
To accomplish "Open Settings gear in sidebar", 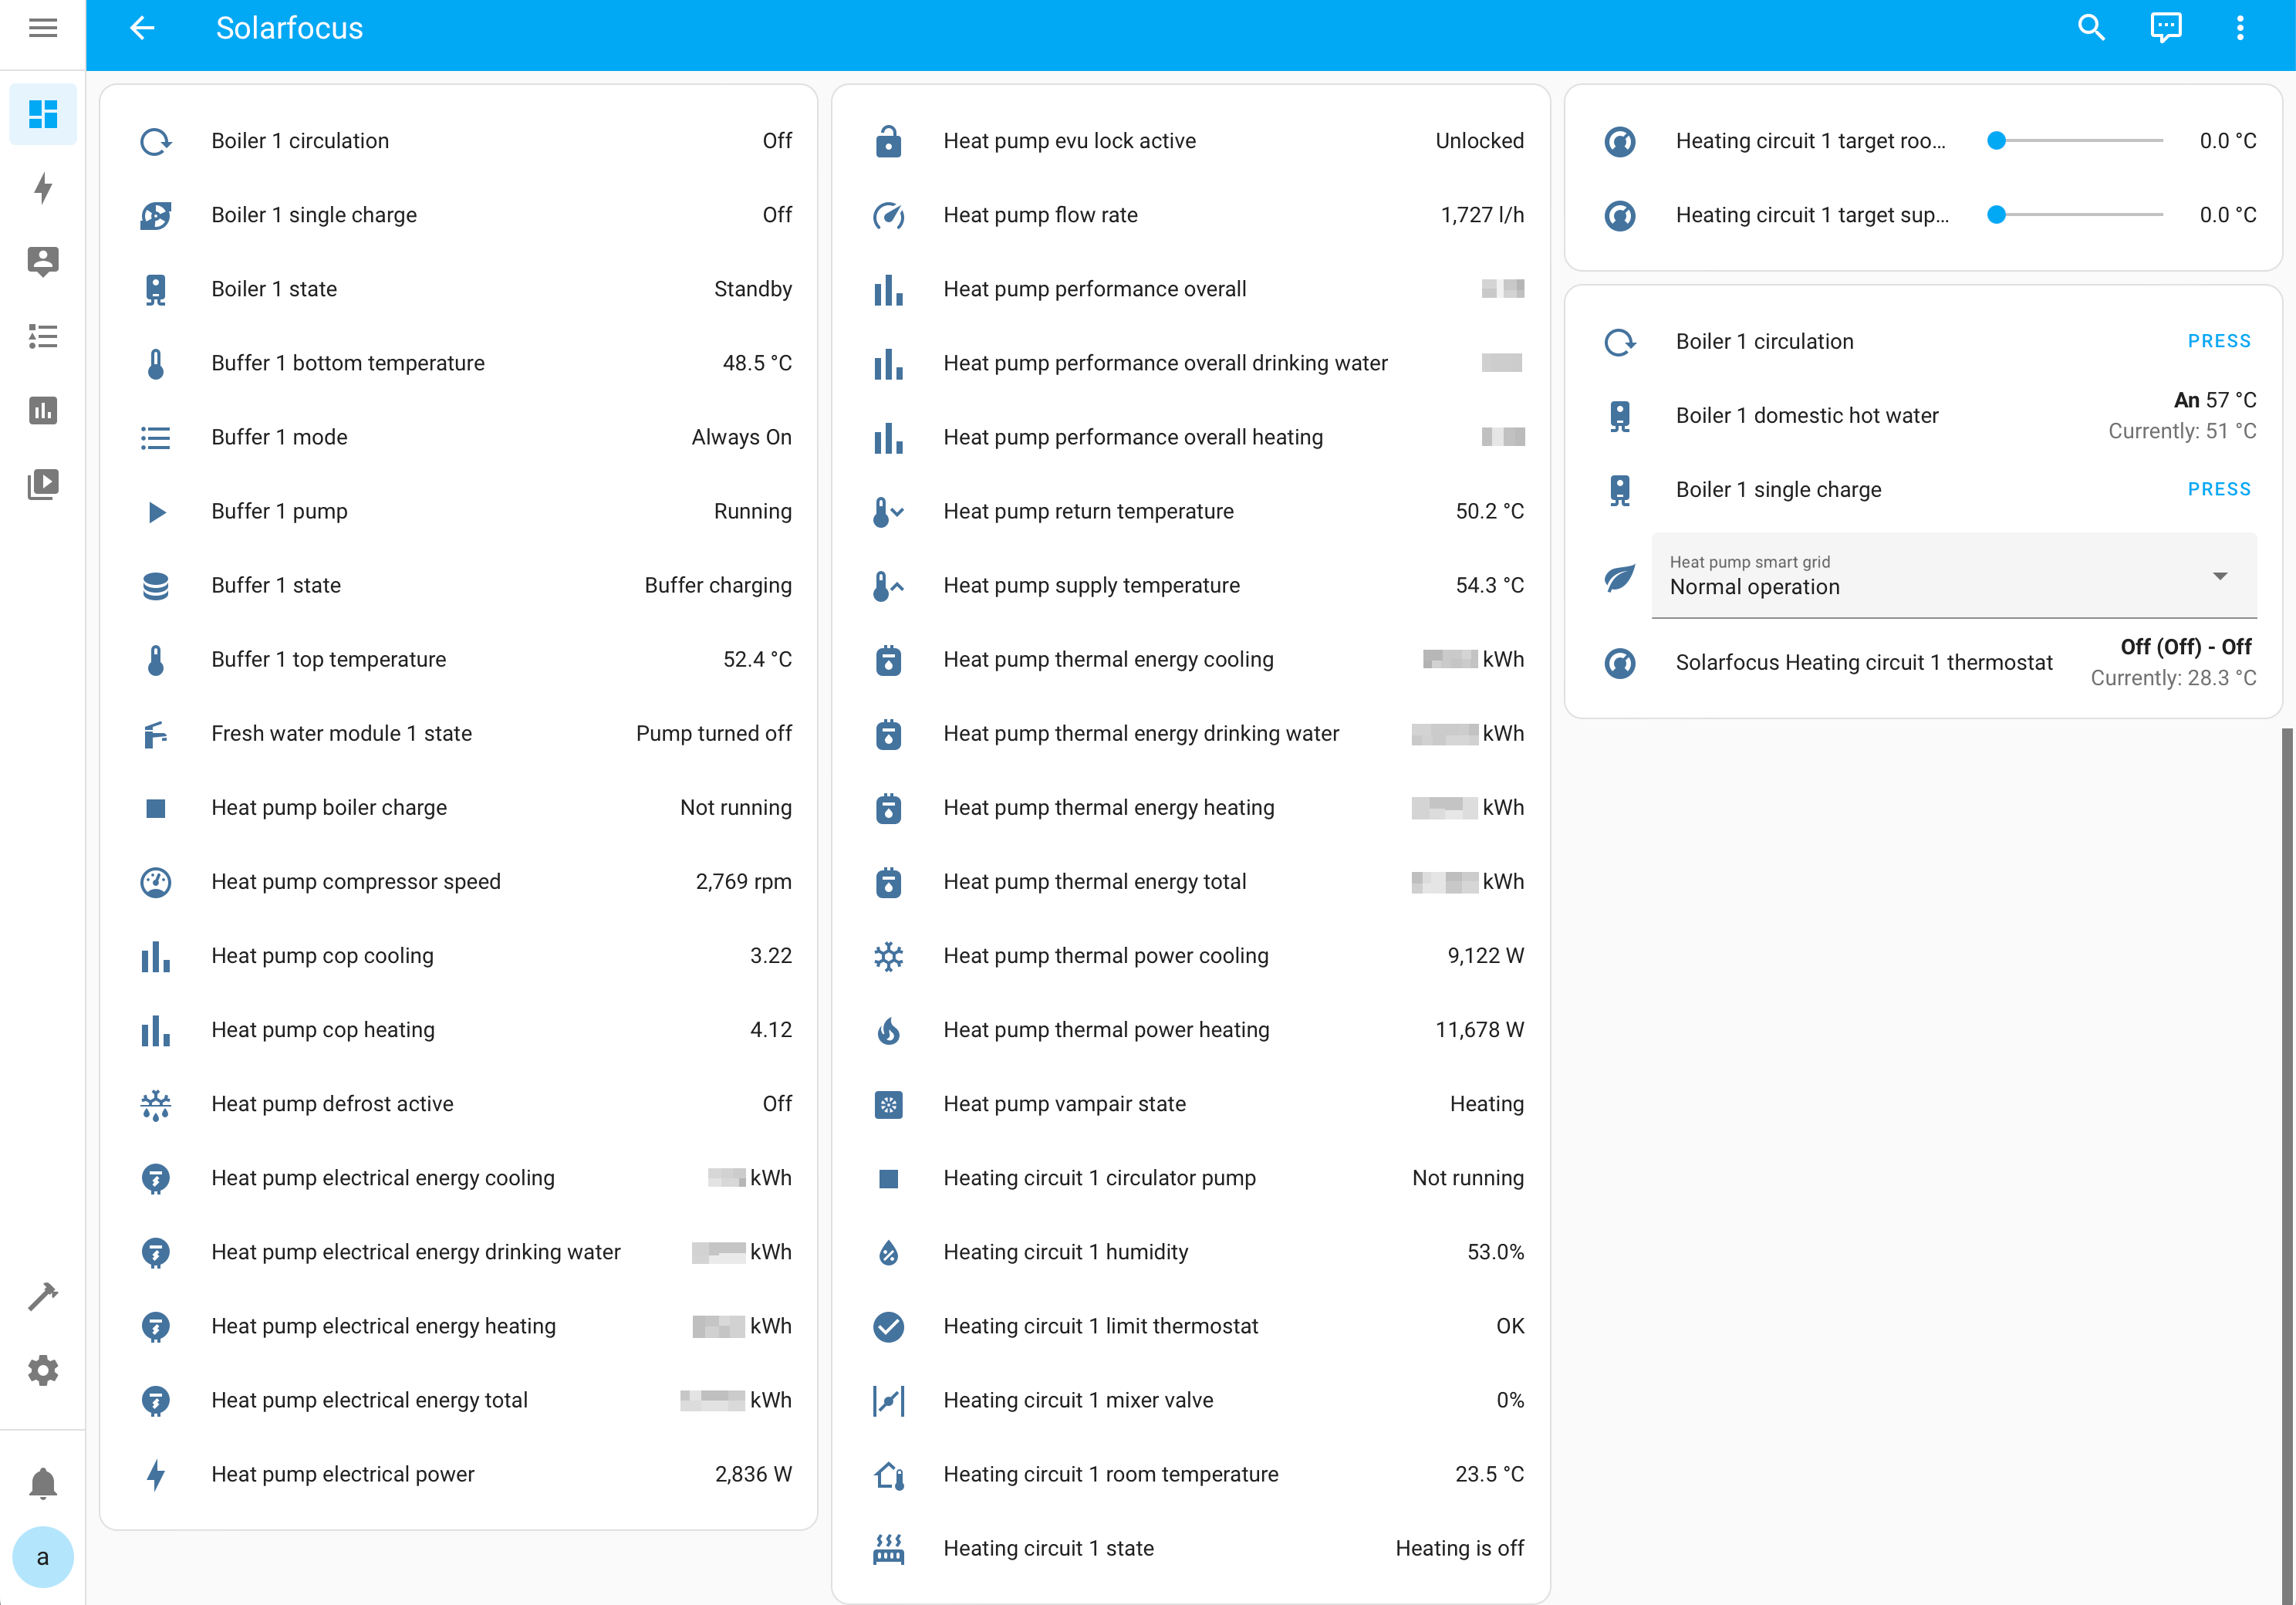I will click(43, 1370).
